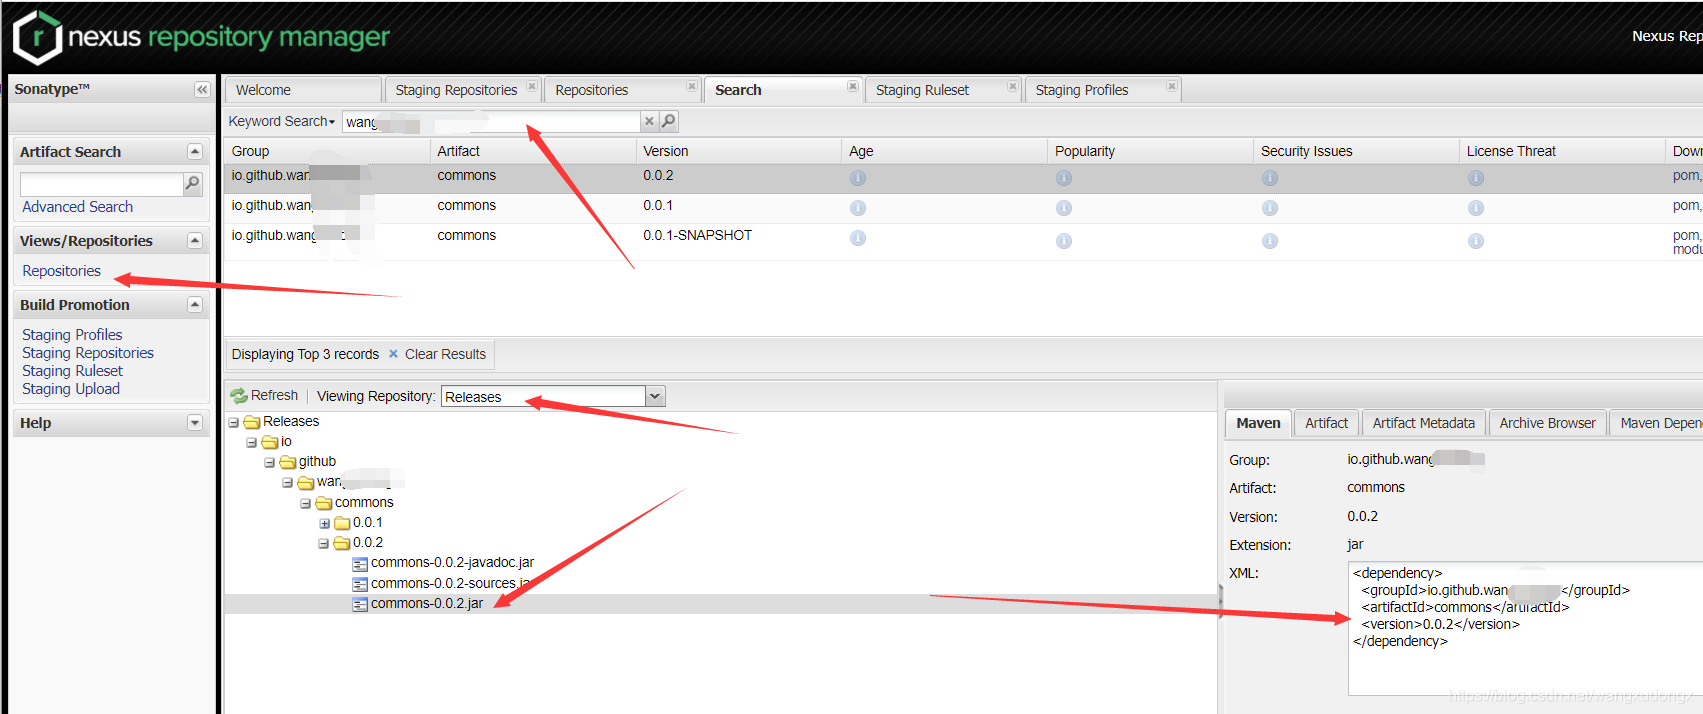This screenshot has height=714, width=1703.
Task: Collapse the 0.0.2 folder node
Action: coord(324,543)
